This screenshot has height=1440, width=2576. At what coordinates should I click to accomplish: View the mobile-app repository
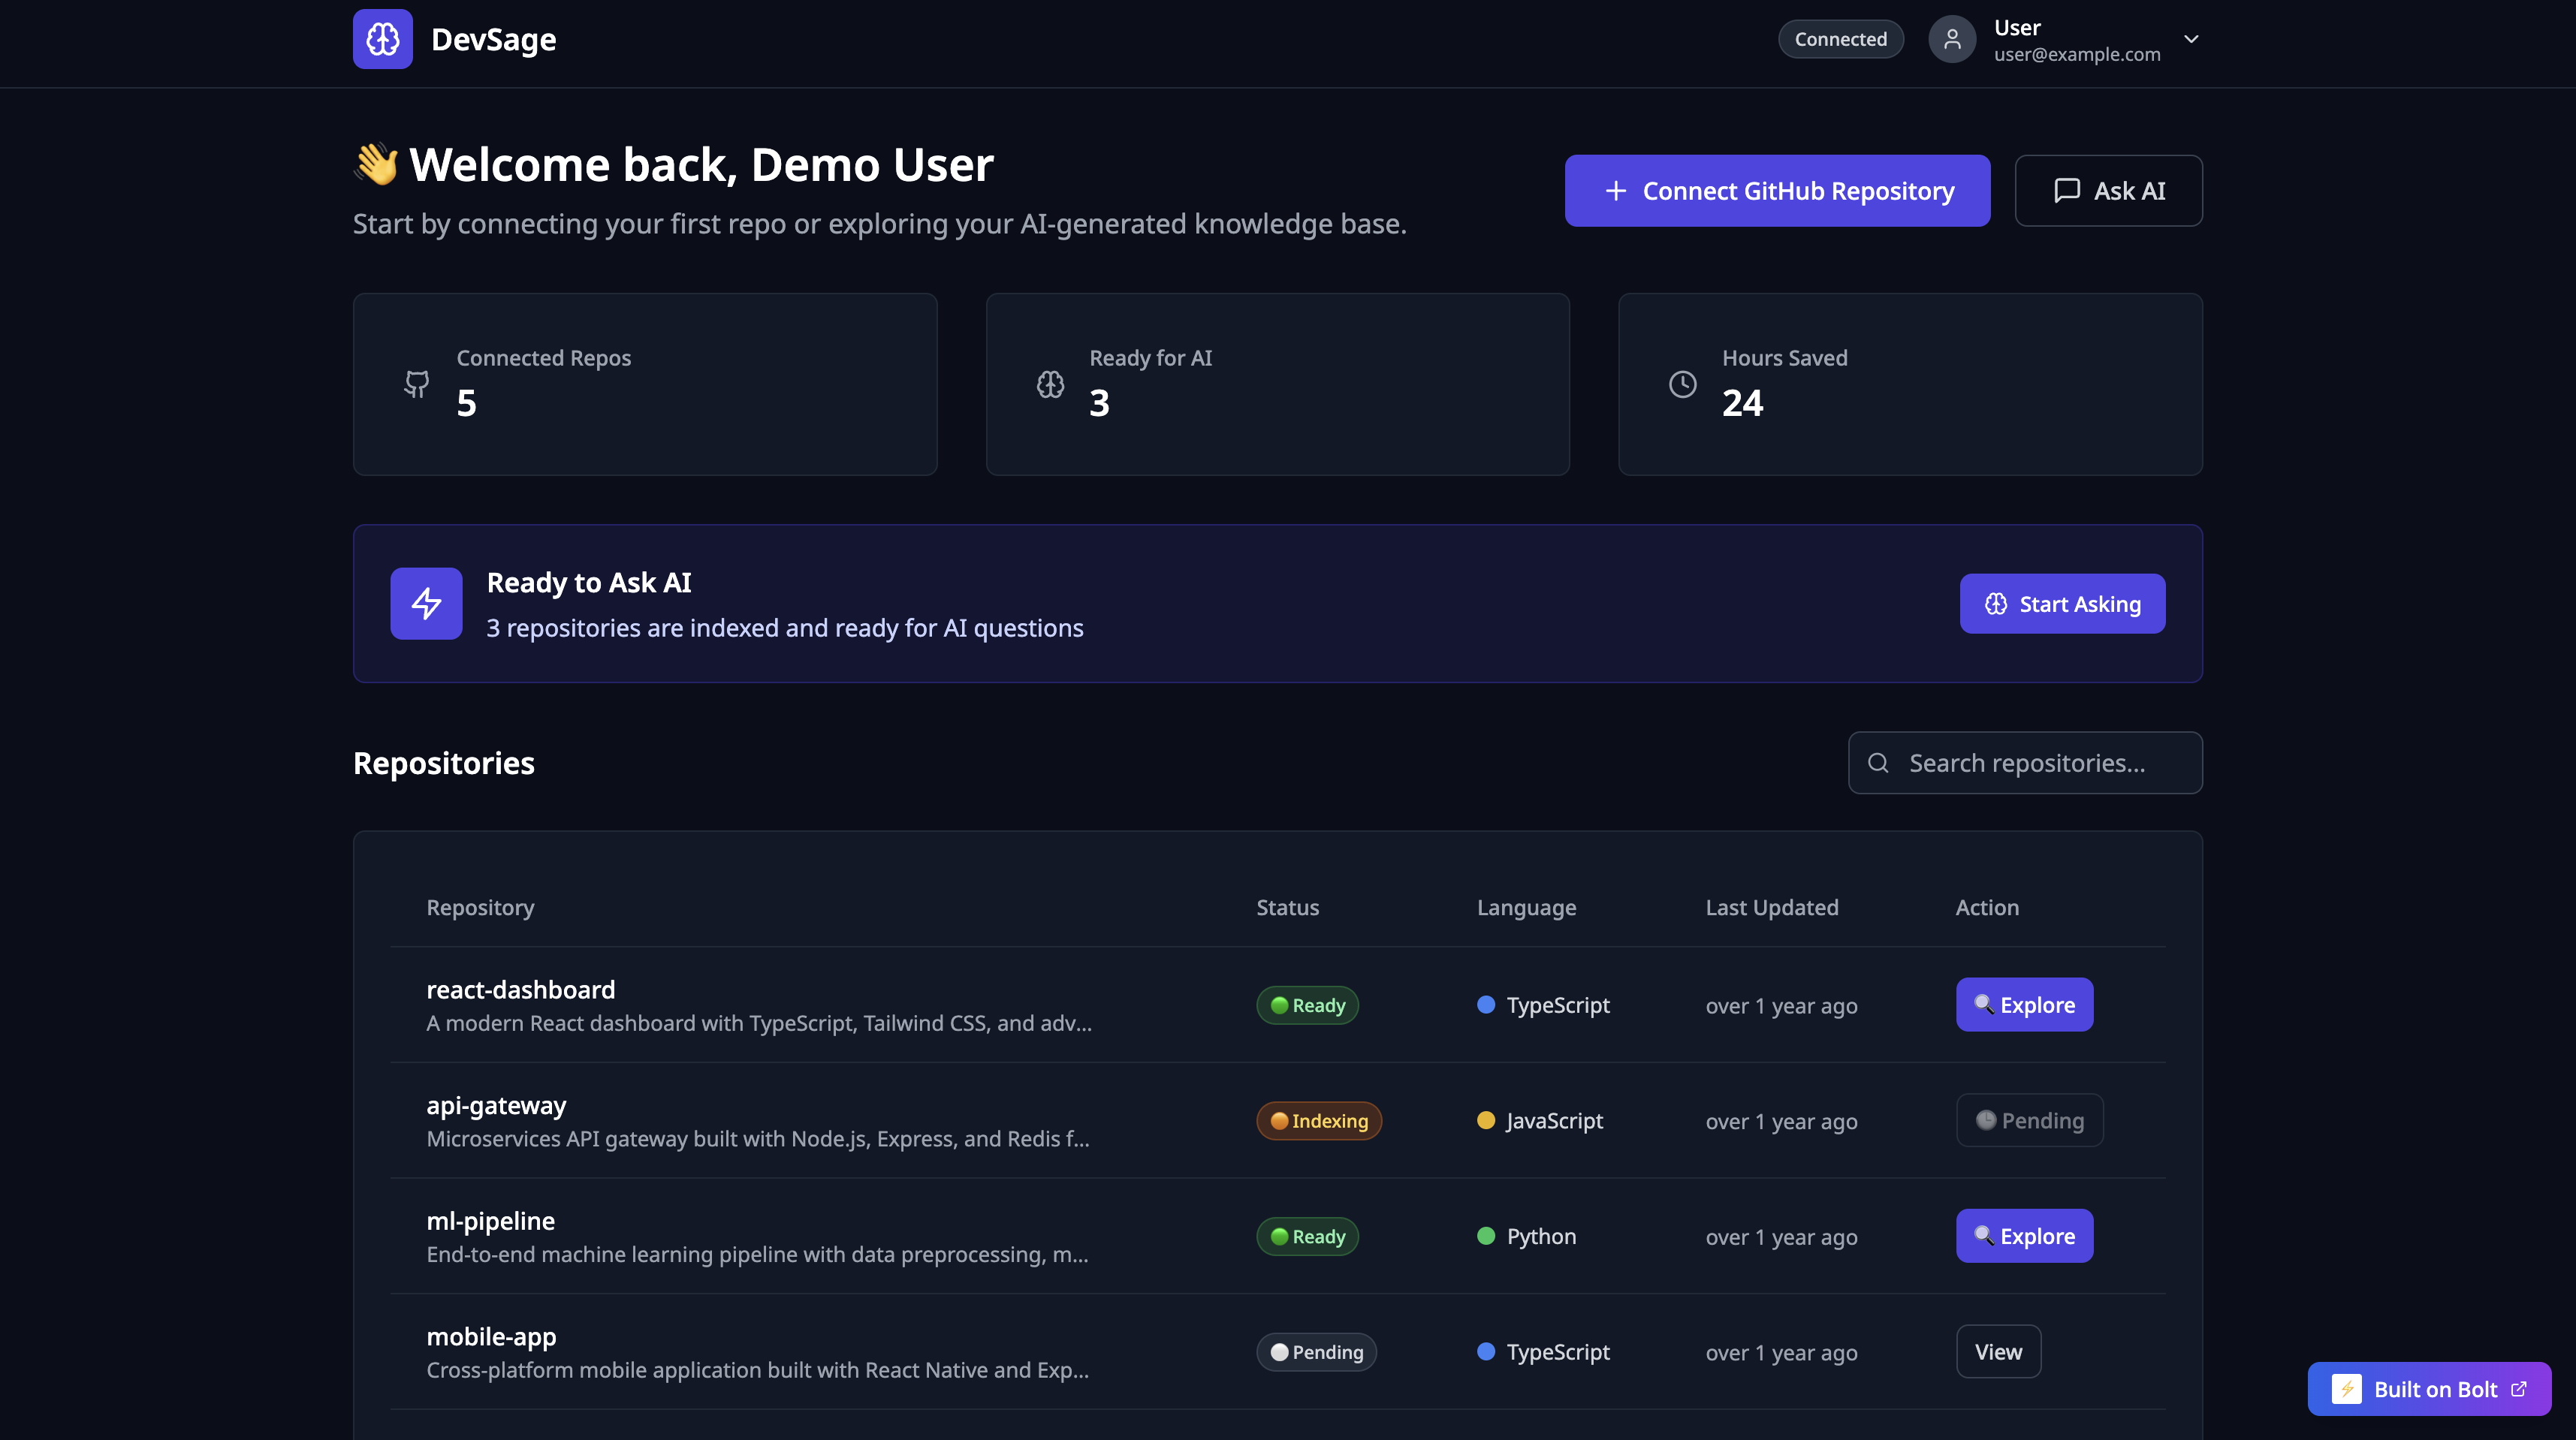click(1998, 1352)
